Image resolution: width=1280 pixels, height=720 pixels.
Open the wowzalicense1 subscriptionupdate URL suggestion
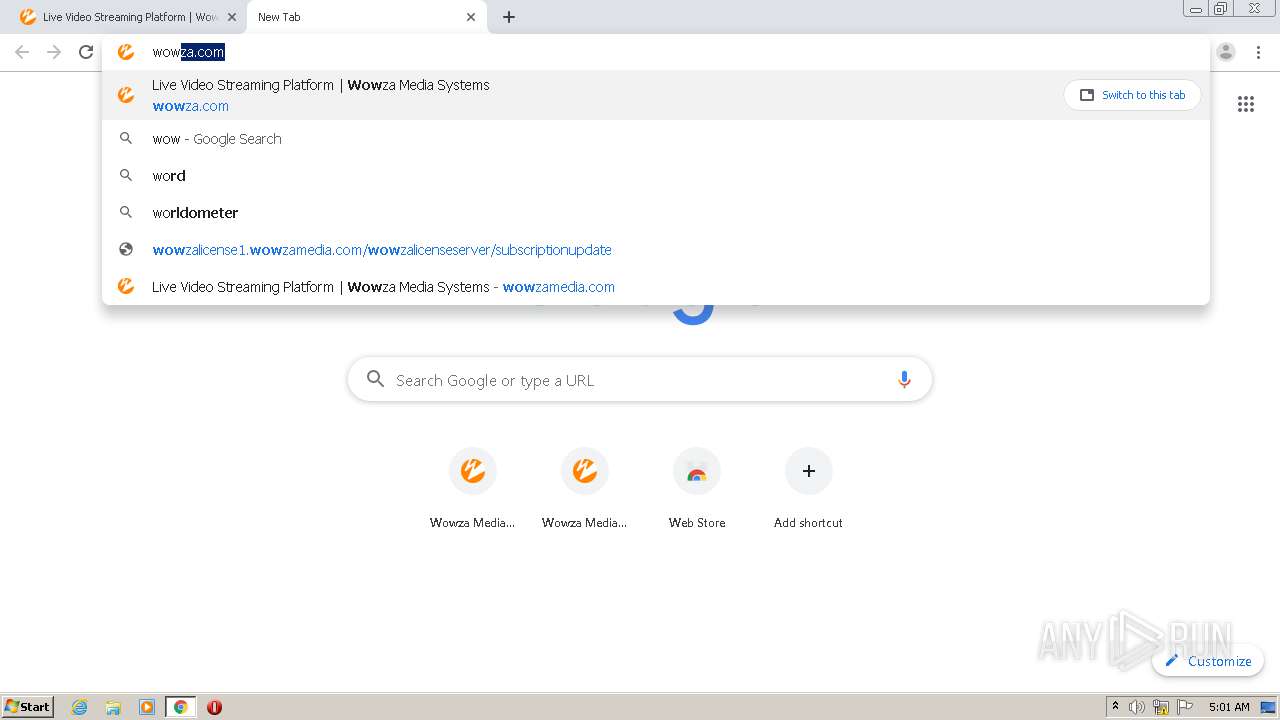656,250
